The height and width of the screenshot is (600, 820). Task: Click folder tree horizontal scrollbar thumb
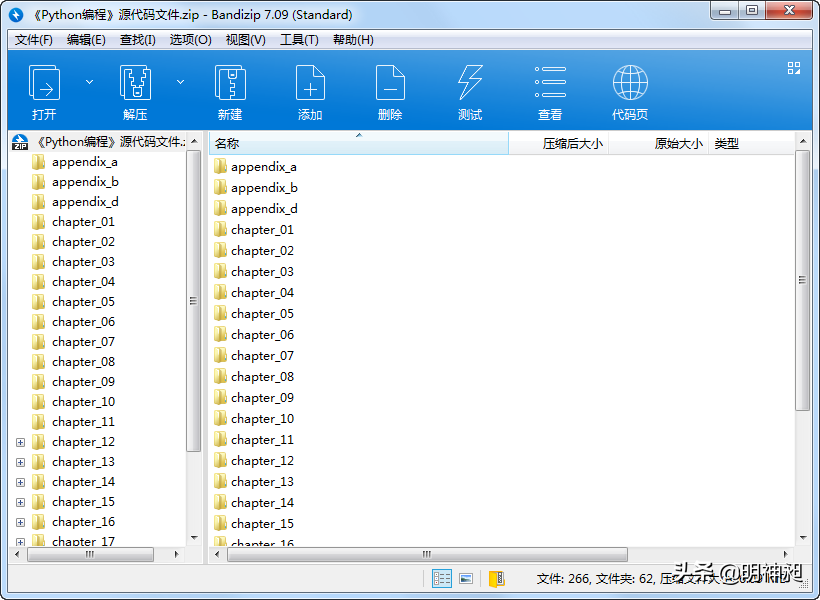(90, 554)
